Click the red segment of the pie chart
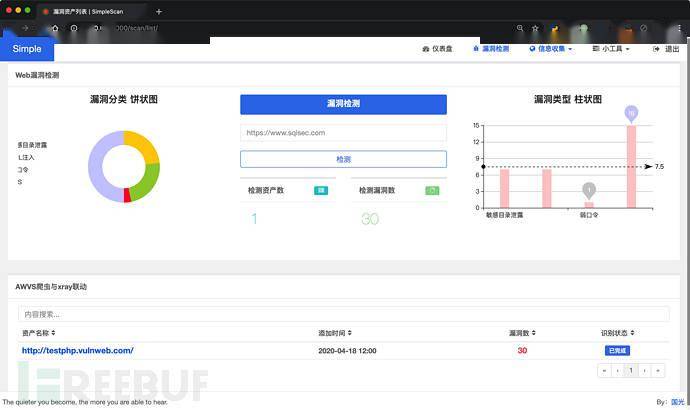 [x=127, y=196]
